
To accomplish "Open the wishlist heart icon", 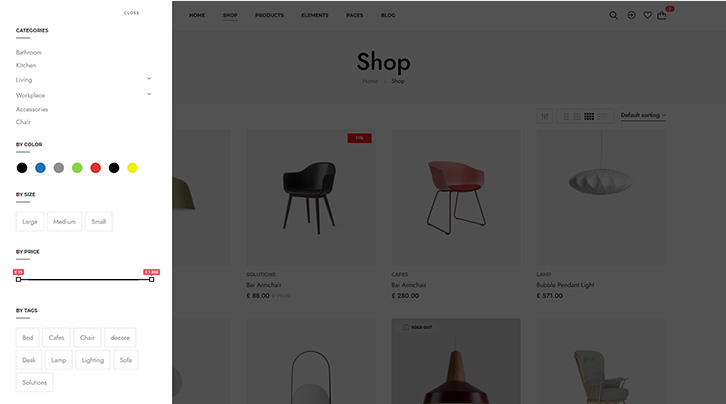I will coord(647,15).
